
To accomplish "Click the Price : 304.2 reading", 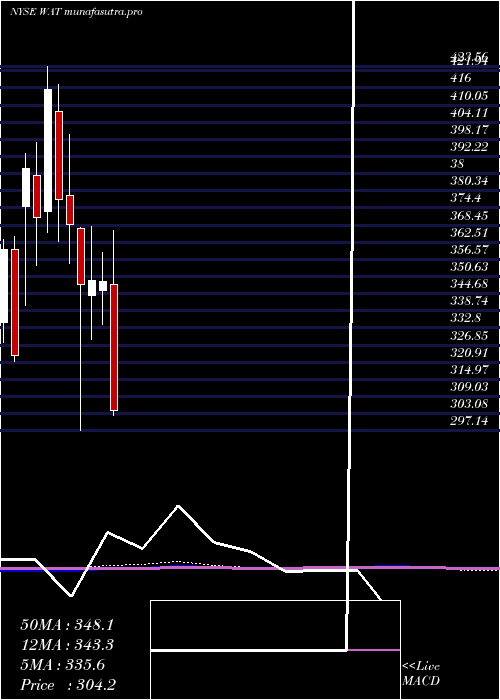I will coord(68,685).
